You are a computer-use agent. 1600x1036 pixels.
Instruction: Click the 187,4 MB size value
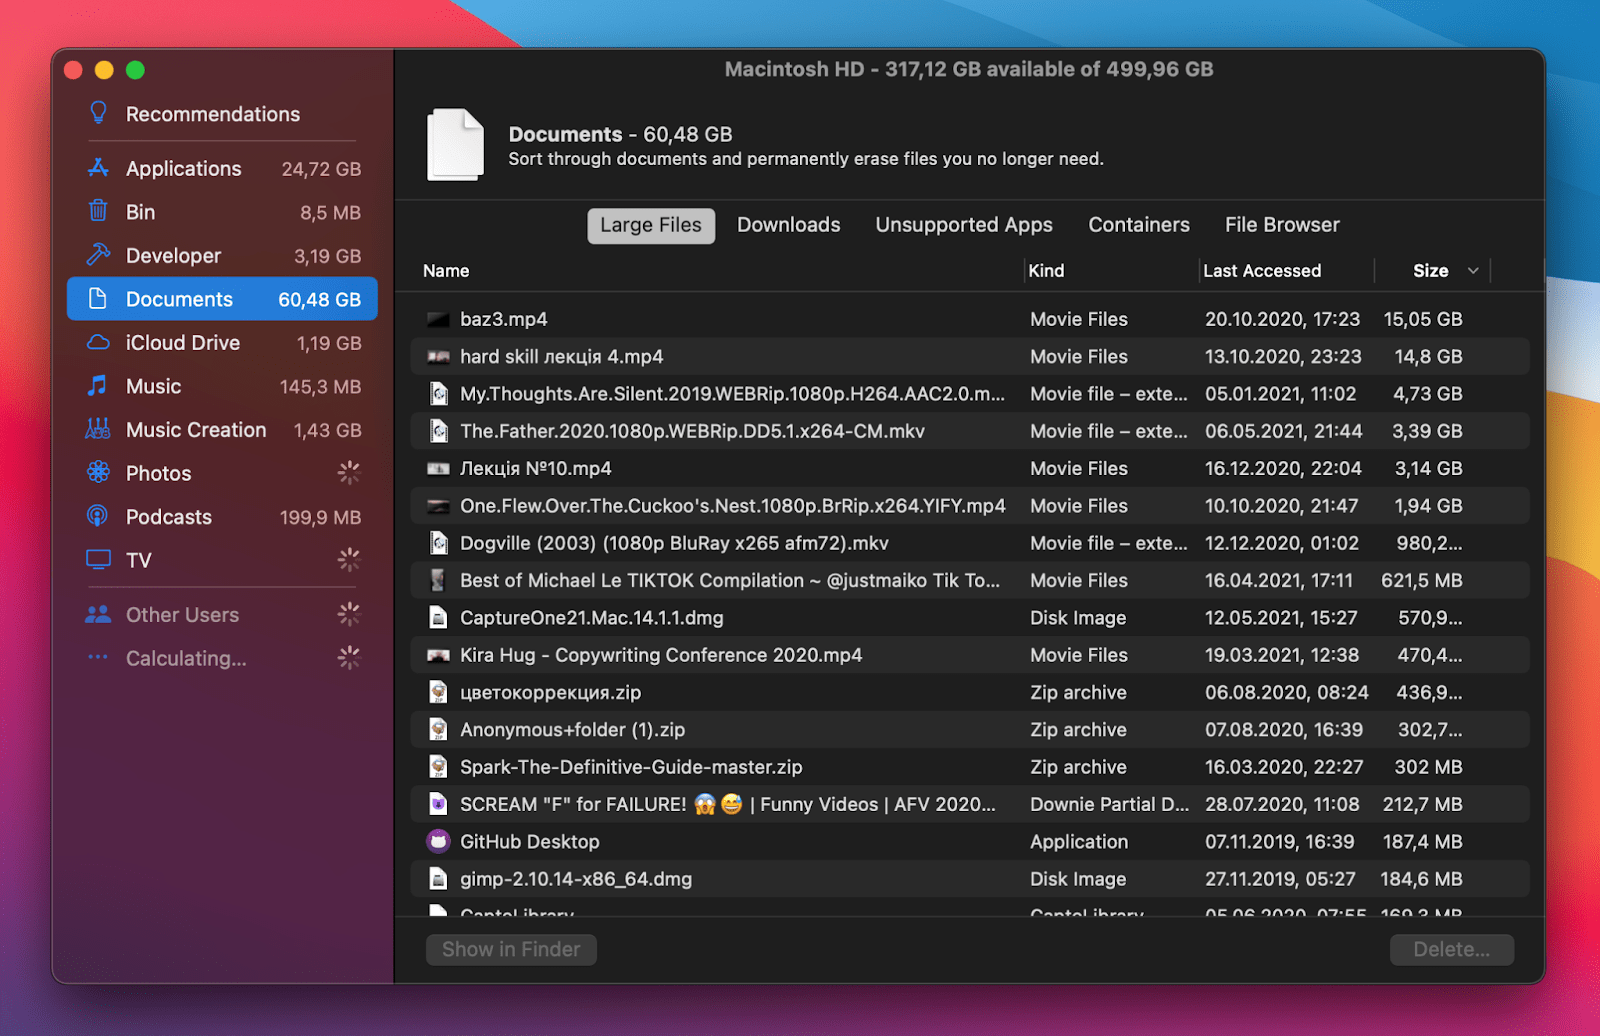pyautogui.click(x=1422, y=842)
